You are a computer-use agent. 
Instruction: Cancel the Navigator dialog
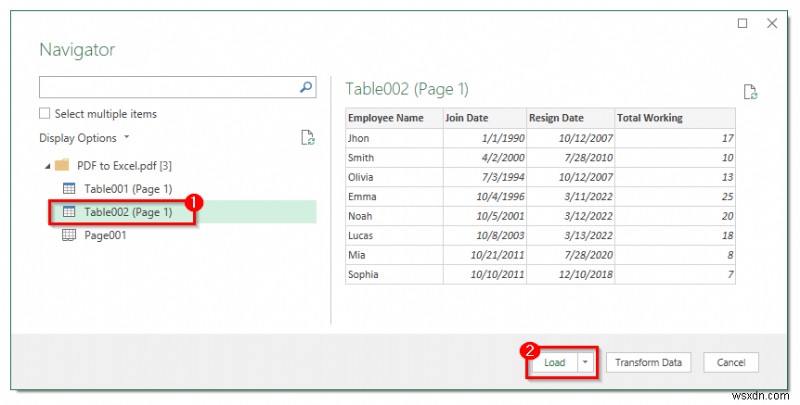tap(731, 362)
